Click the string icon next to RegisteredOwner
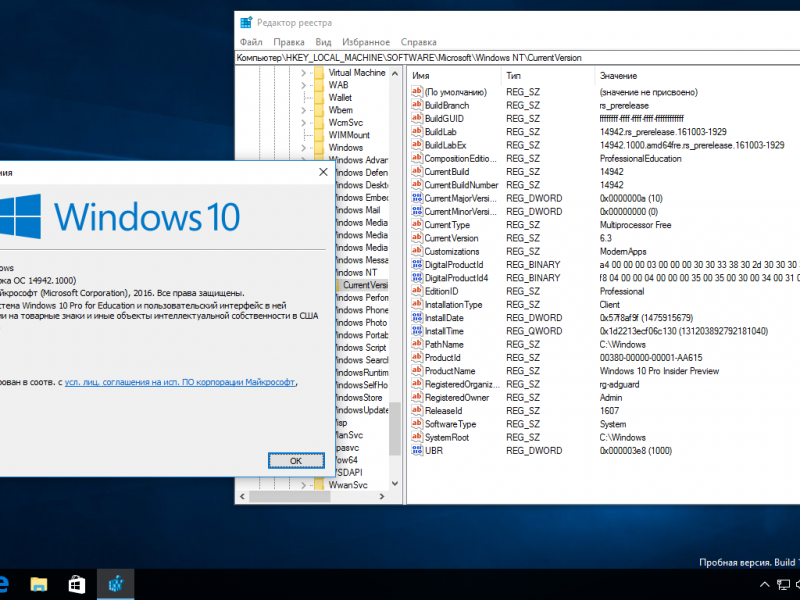800x600 pixels. tap(417, 397)
